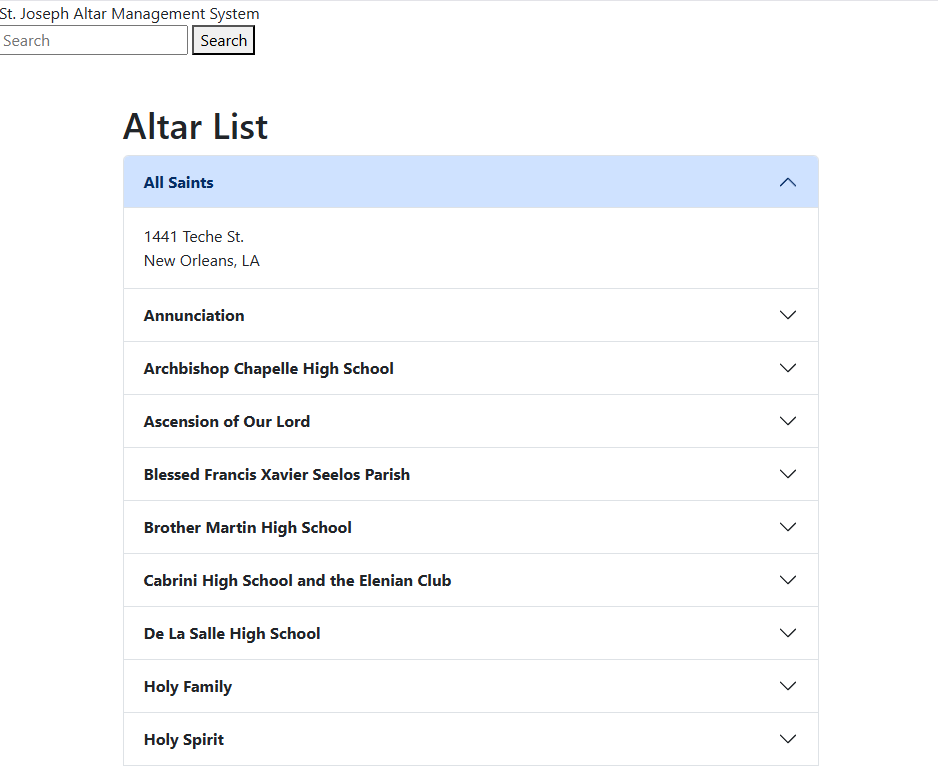Image resolution: width=938 pixels, height=766 pixels.
Task: Expand Blessed Francis Xavier Seelos Parish
Action: click(277, 474)
